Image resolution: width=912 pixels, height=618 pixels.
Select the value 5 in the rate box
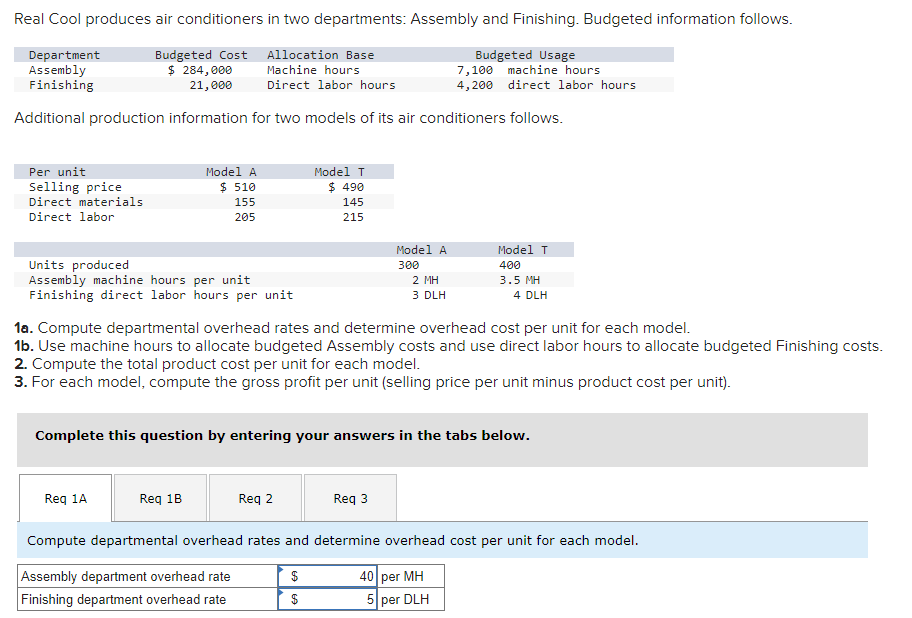(369, 598)
